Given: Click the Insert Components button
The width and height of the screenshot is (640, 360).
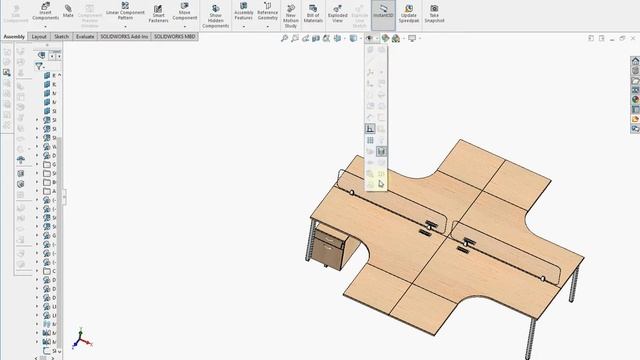Looking at the screenshot, I should (x=45, y=11).
